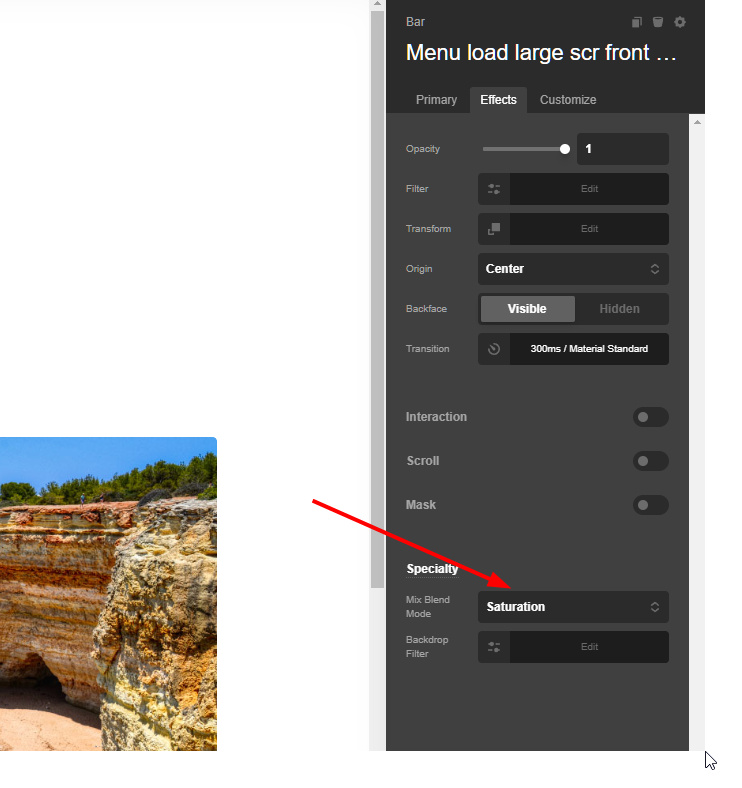The image size is (742, 788).
Task: Click the Opacity value input field
Action: click(x=622, y=149)
